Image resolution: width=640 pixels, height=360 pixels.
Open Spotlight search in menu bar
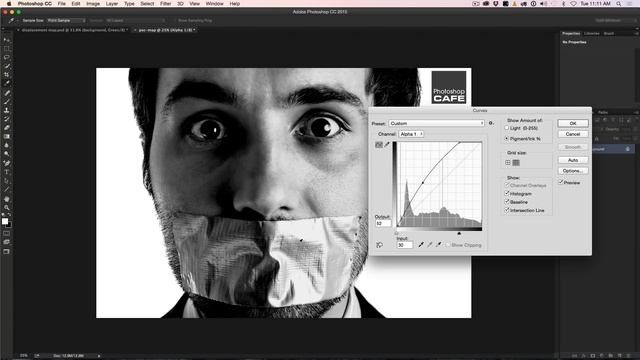(x=618, y=4)
